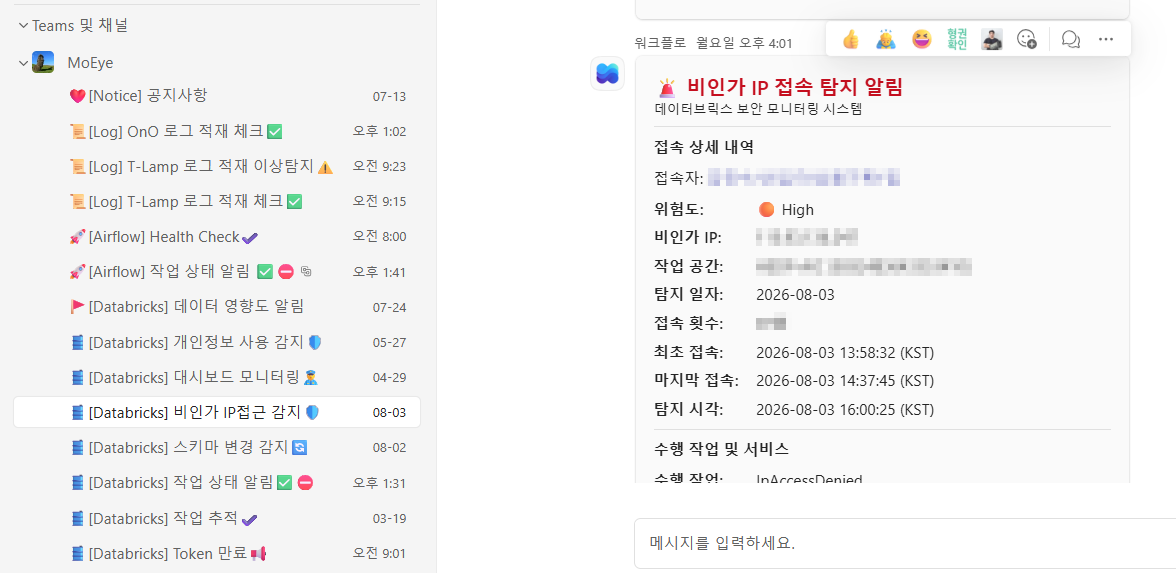Image resolution: width=1176 pixels, height=573 pixels.
Task: Open the add reaction emoji picker
Action: click(x=1027, y=39)
